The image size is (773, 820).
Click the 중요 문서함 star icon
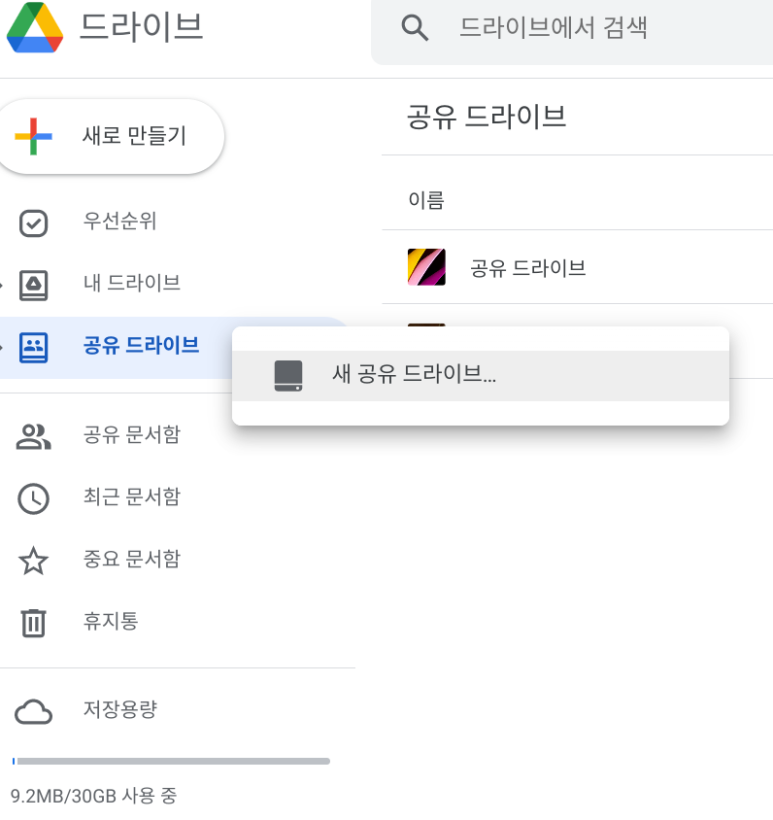33,561
